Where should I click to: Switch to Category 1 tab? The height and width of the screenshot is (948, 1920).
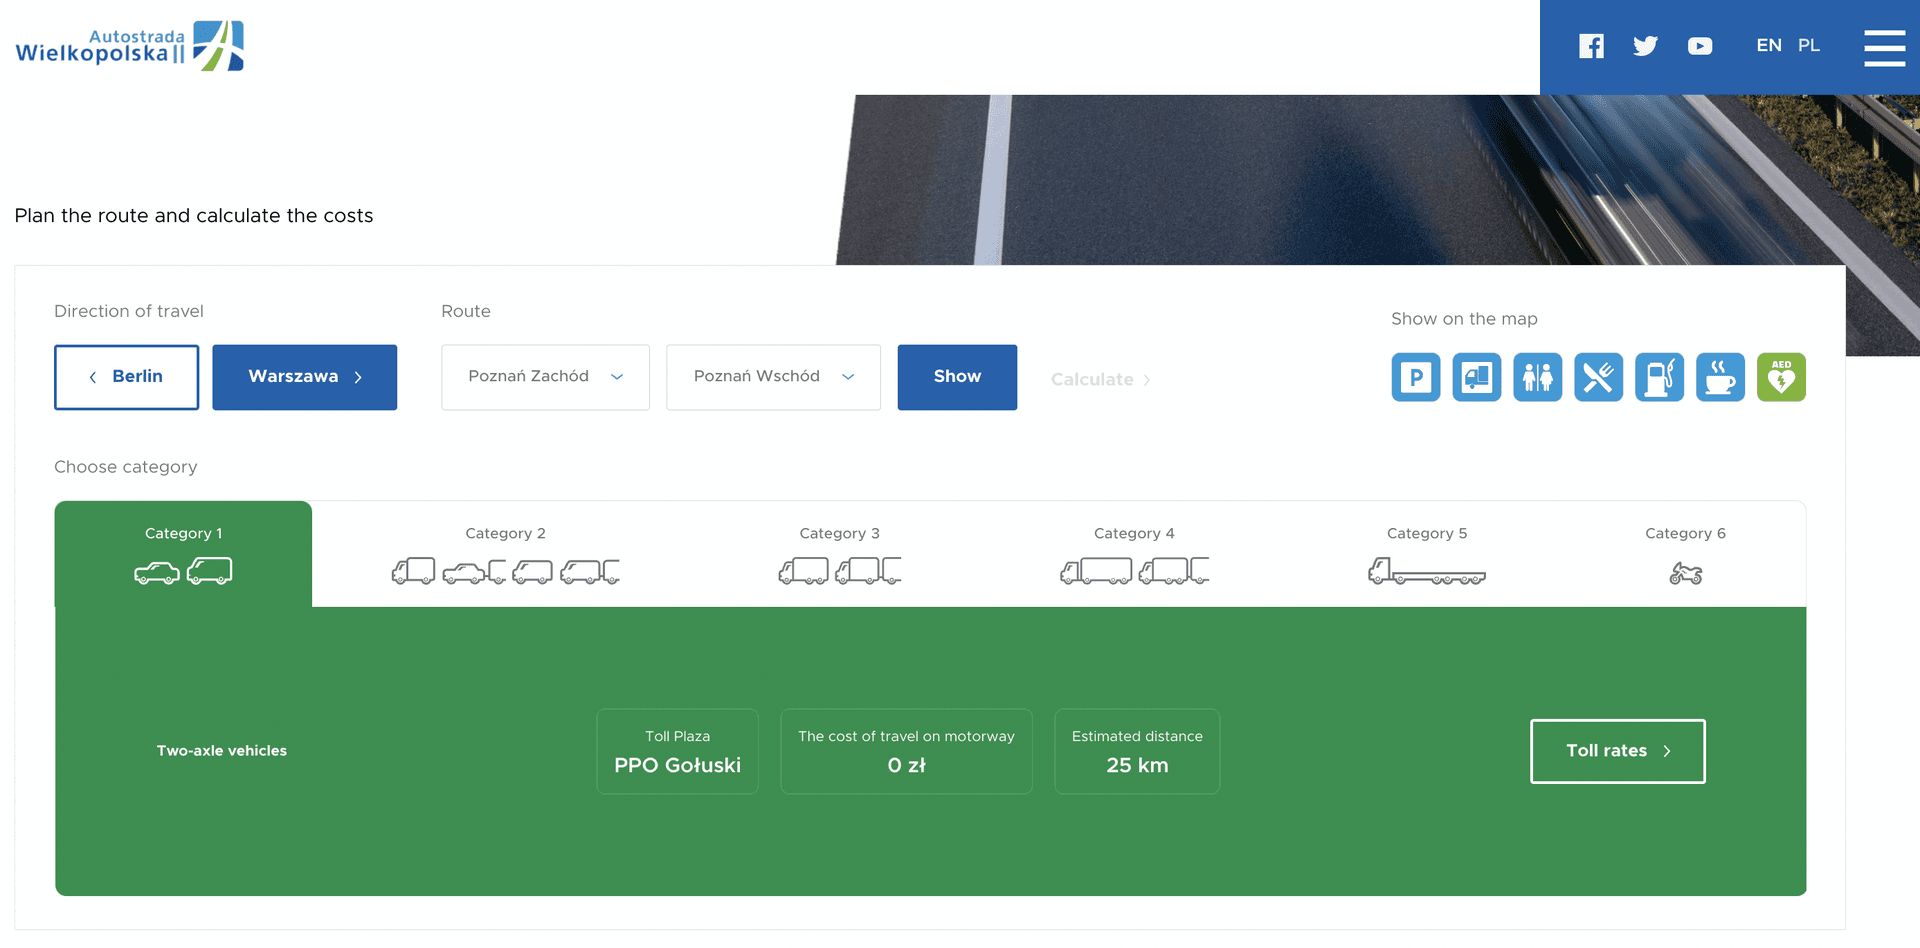[183, 554]
